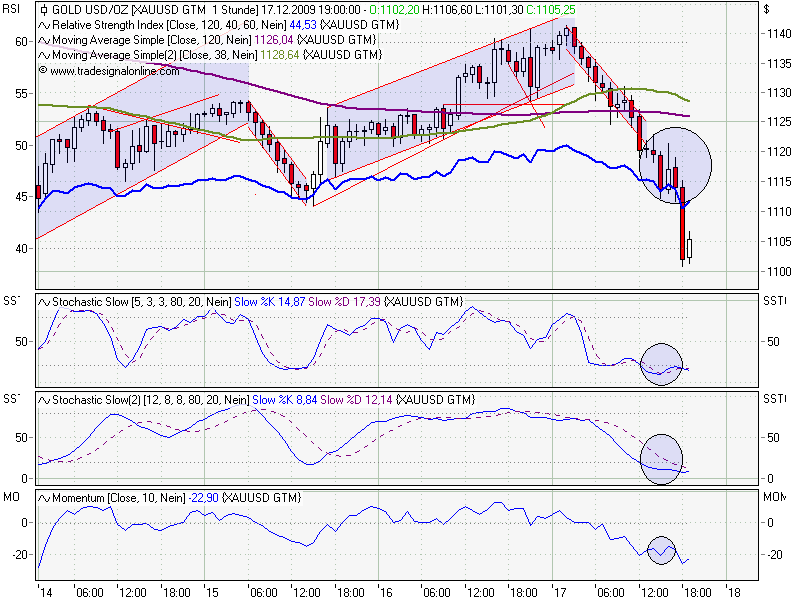Viewport: 800px width, 600px height.
Task: Click the Momentum value -22,90
Action: click(204, 498)
